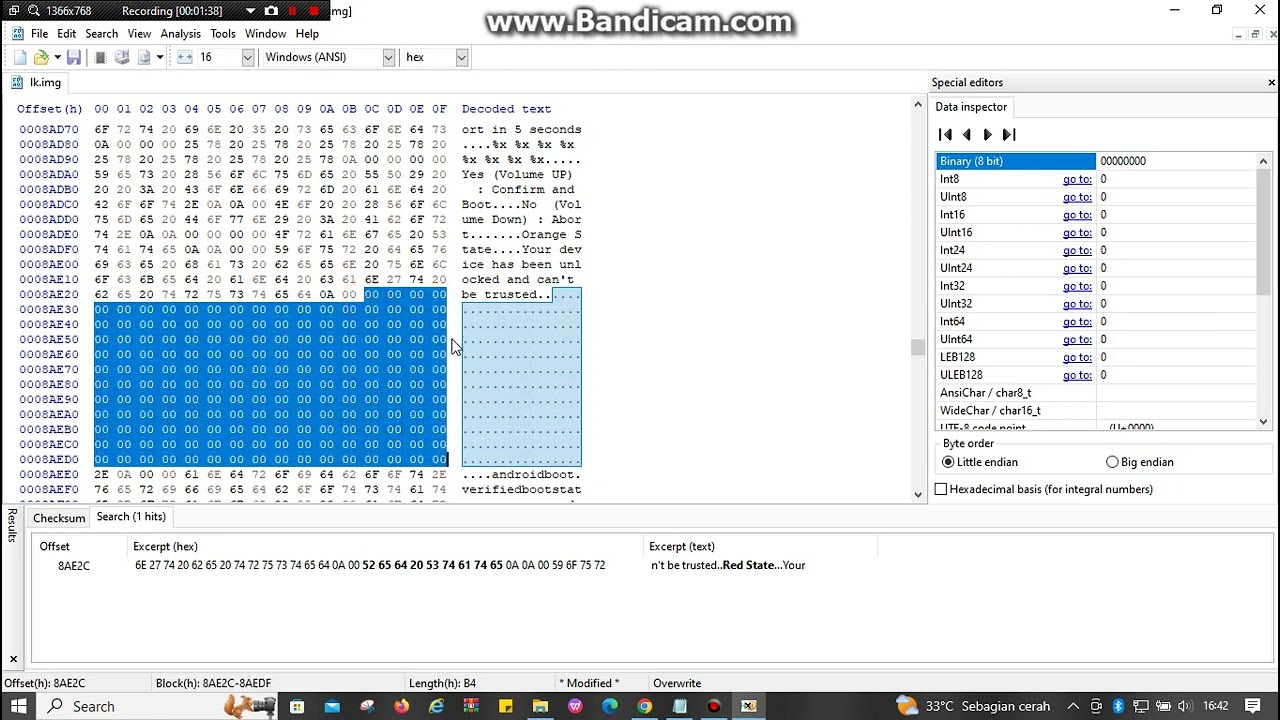Switch to the Checksum results tab
The image size is (1280, 720).
pos(59,518)
